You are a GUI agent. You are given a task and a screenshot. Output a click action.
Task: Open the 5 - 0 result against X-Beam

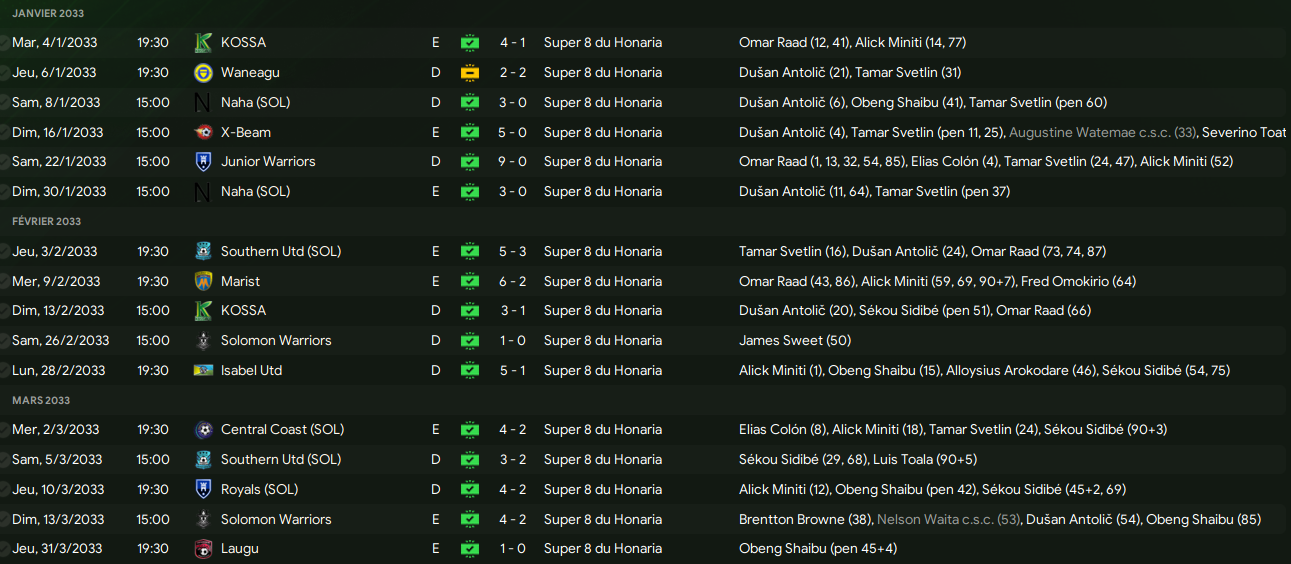pos(513,132)
